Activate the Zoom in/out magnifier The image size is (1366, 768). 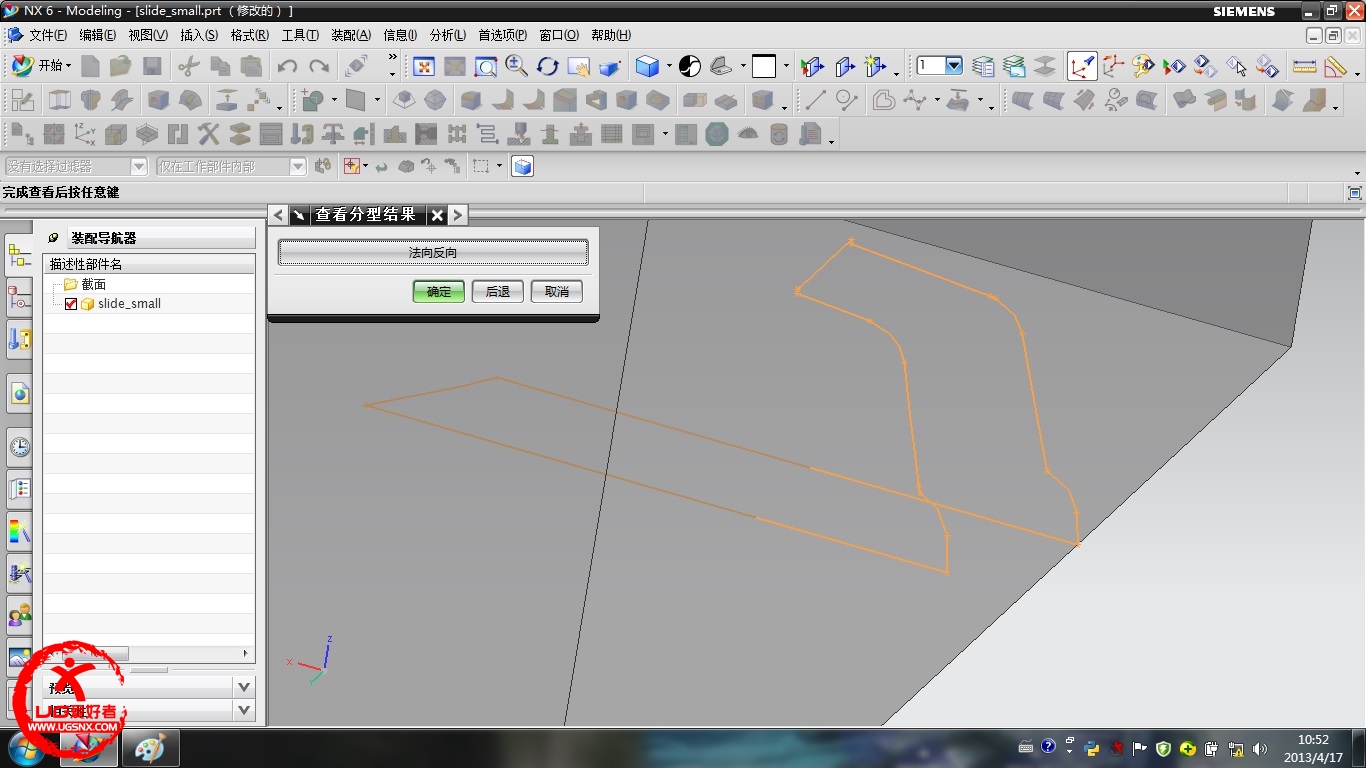click(x=516, y=66)
